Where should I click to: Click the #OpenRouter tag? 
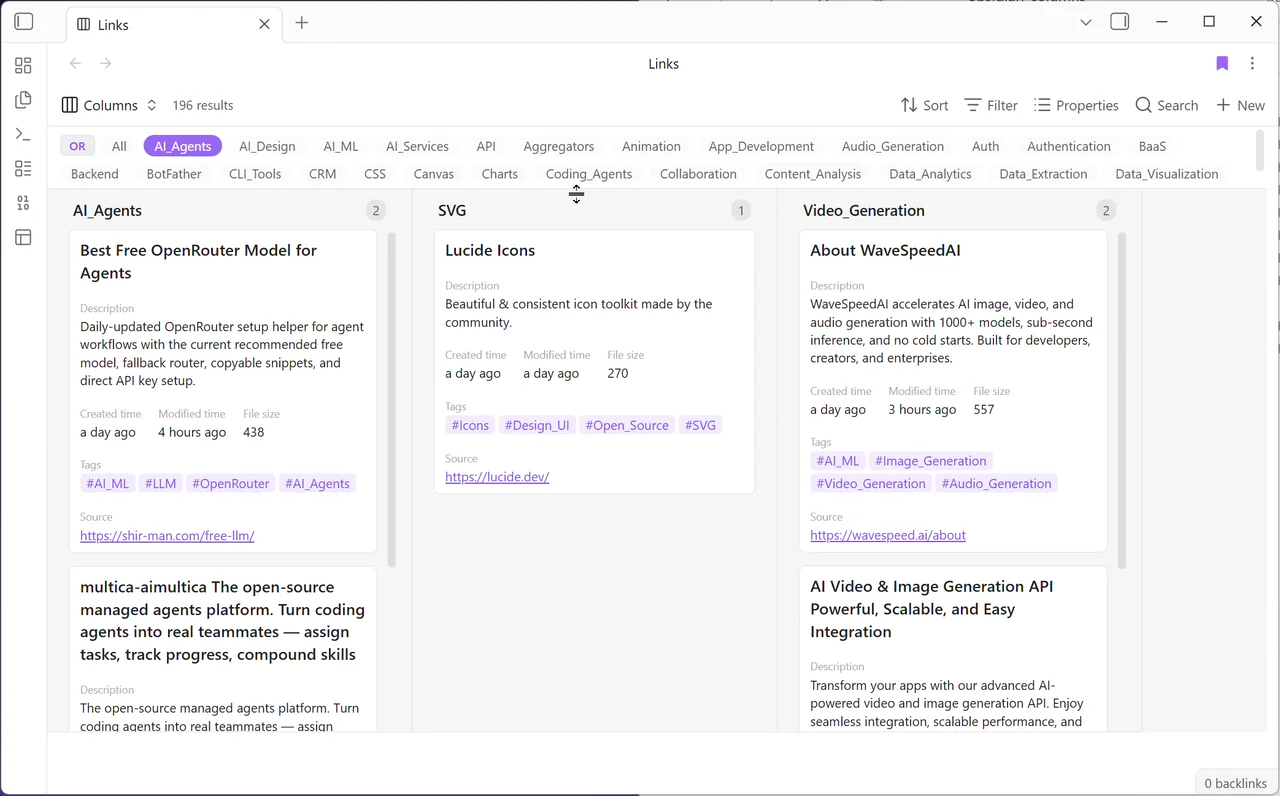tap(231, 483)
